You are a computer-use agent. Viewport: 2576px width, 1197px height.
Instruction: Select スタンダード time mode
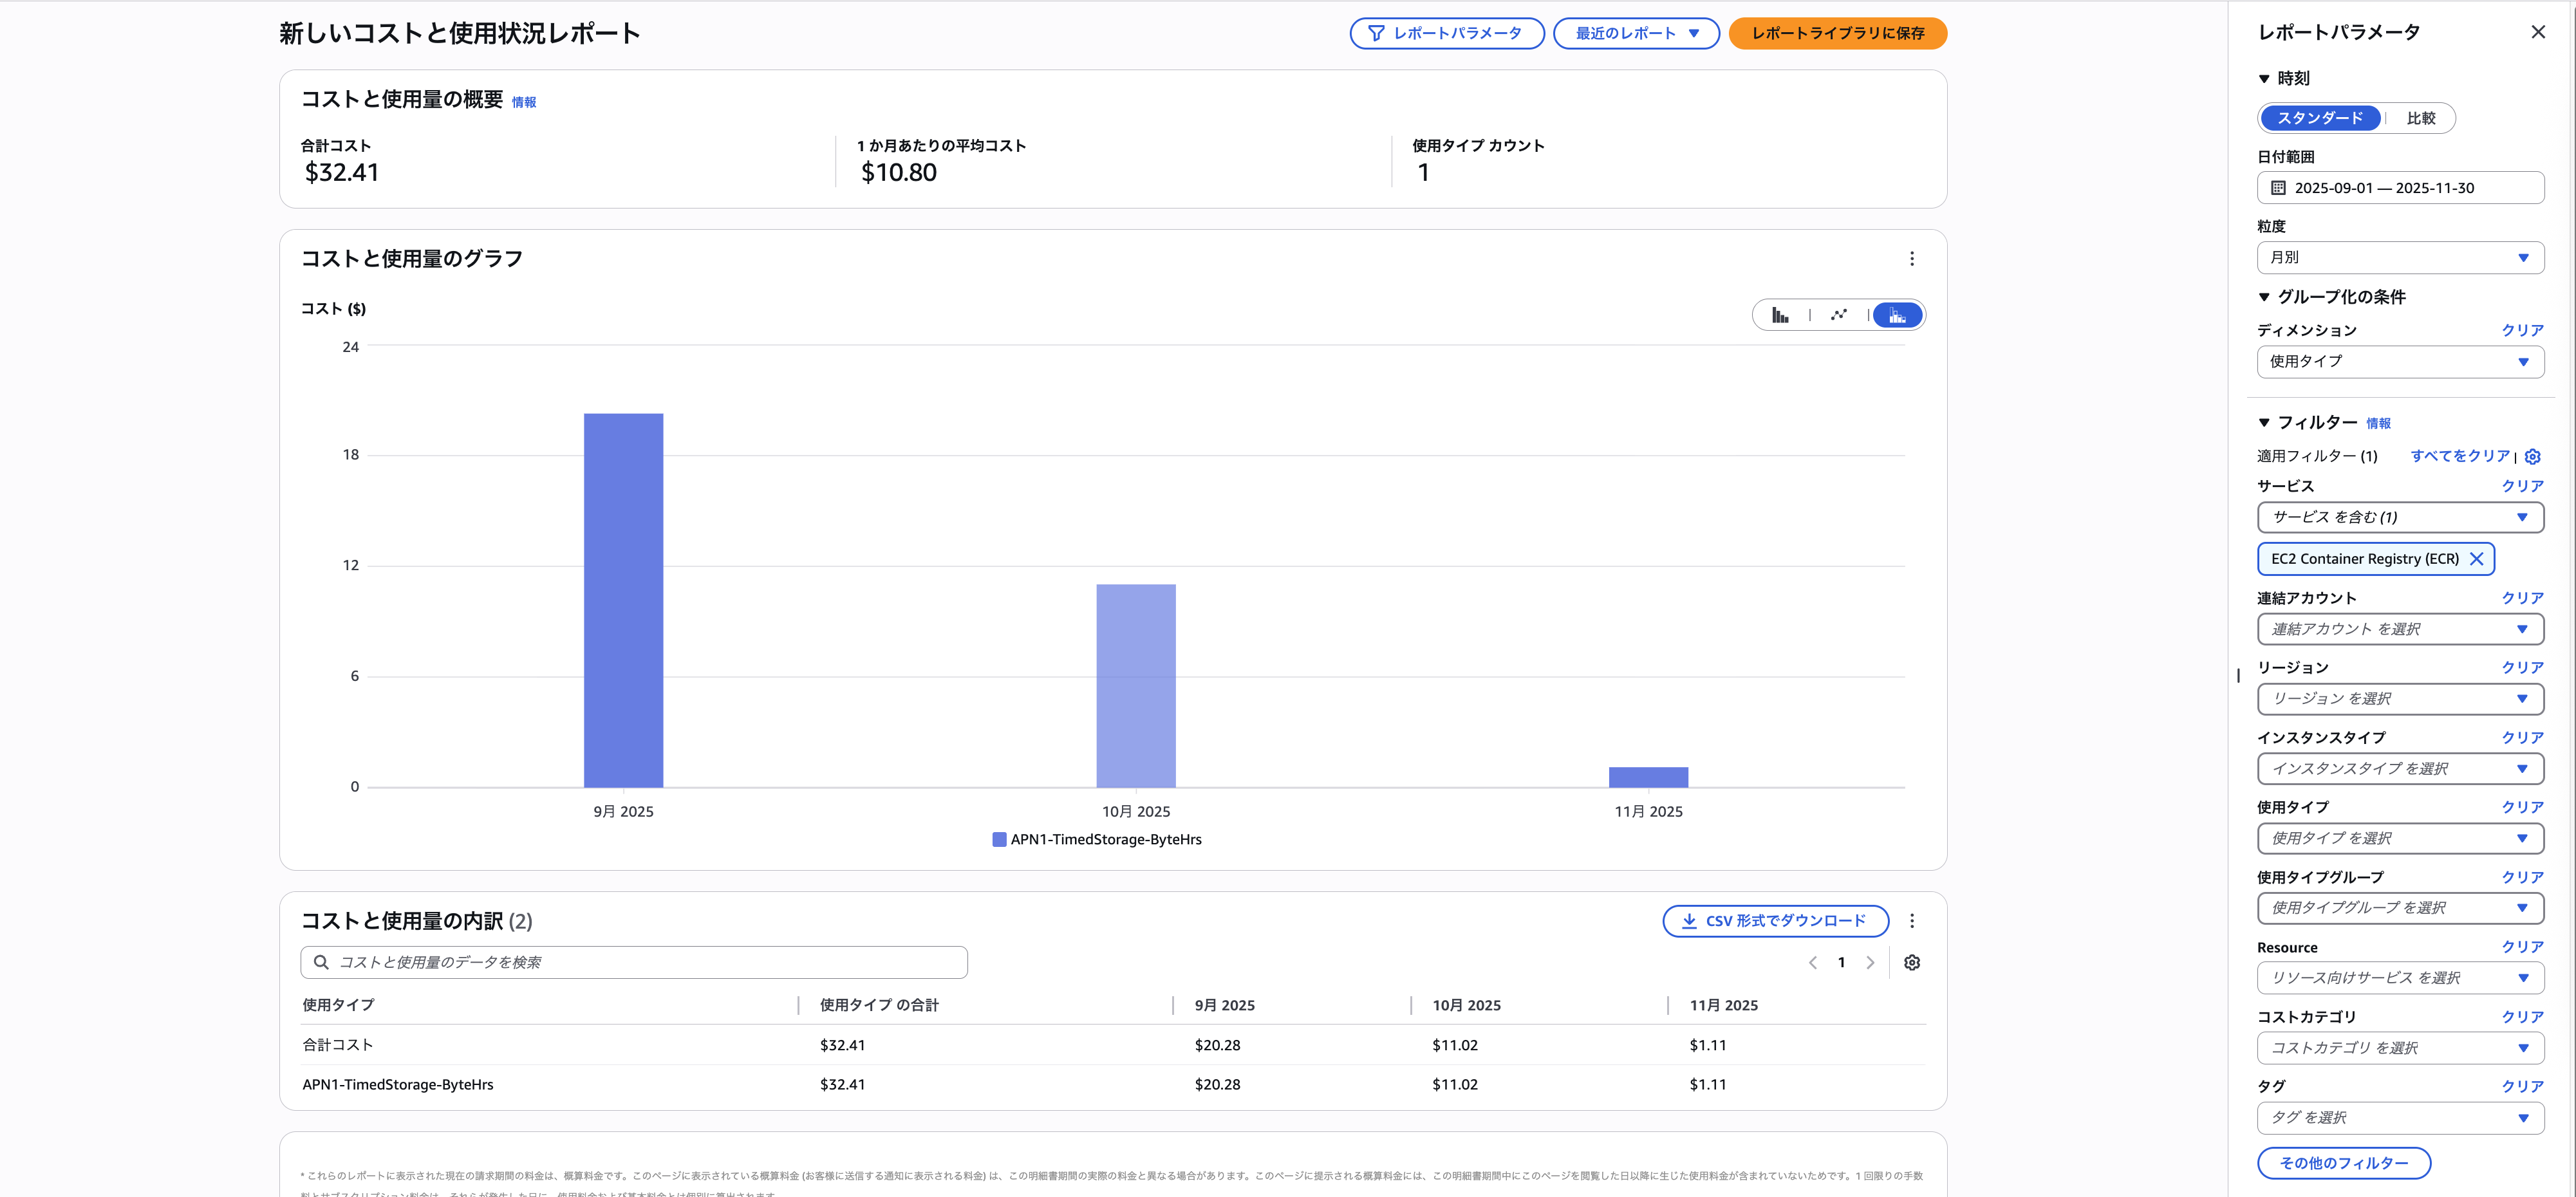pos(2320,118)
